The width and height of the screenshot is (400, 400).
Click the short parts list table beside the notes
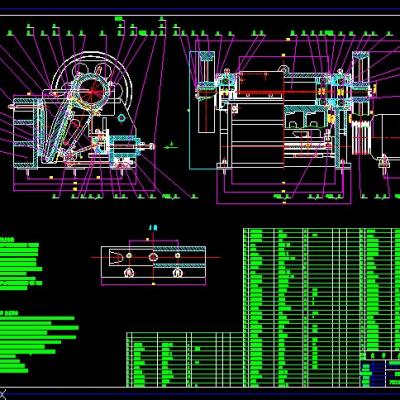185,359
